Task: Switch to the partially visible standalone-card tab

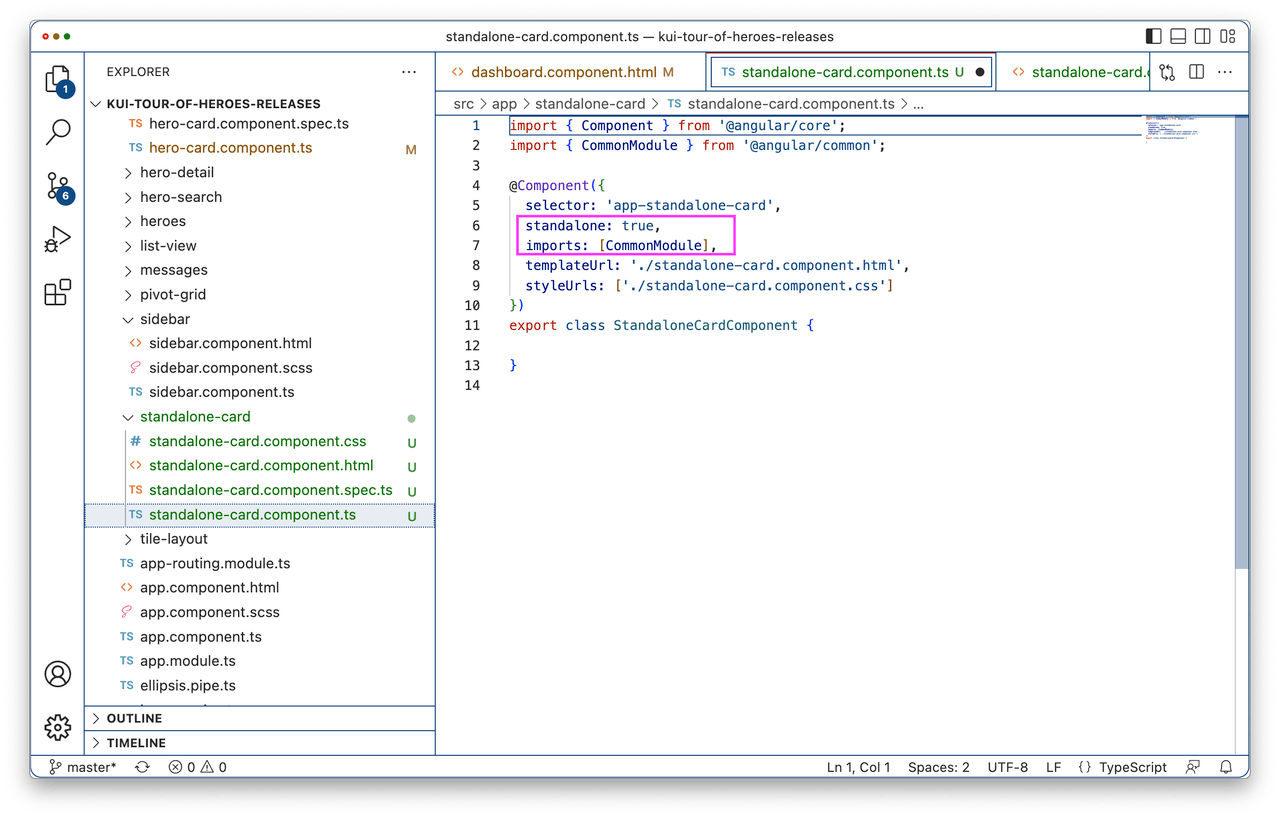Action: 1080,72
